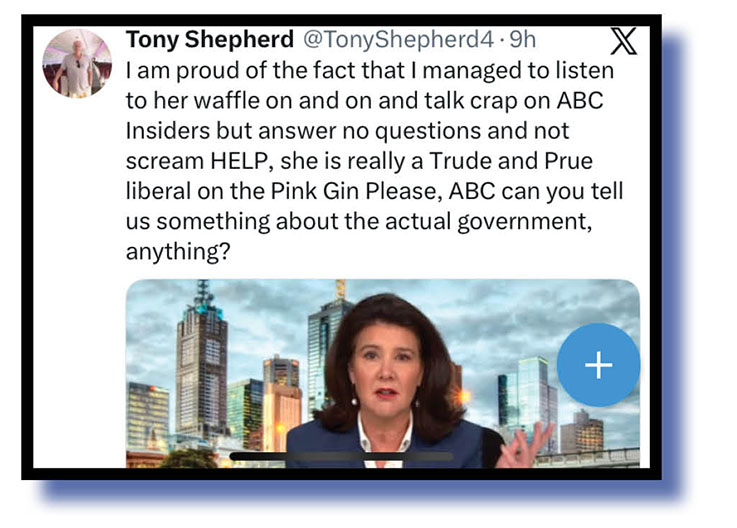Tap the dark home indicator bar

coord(341,456)
